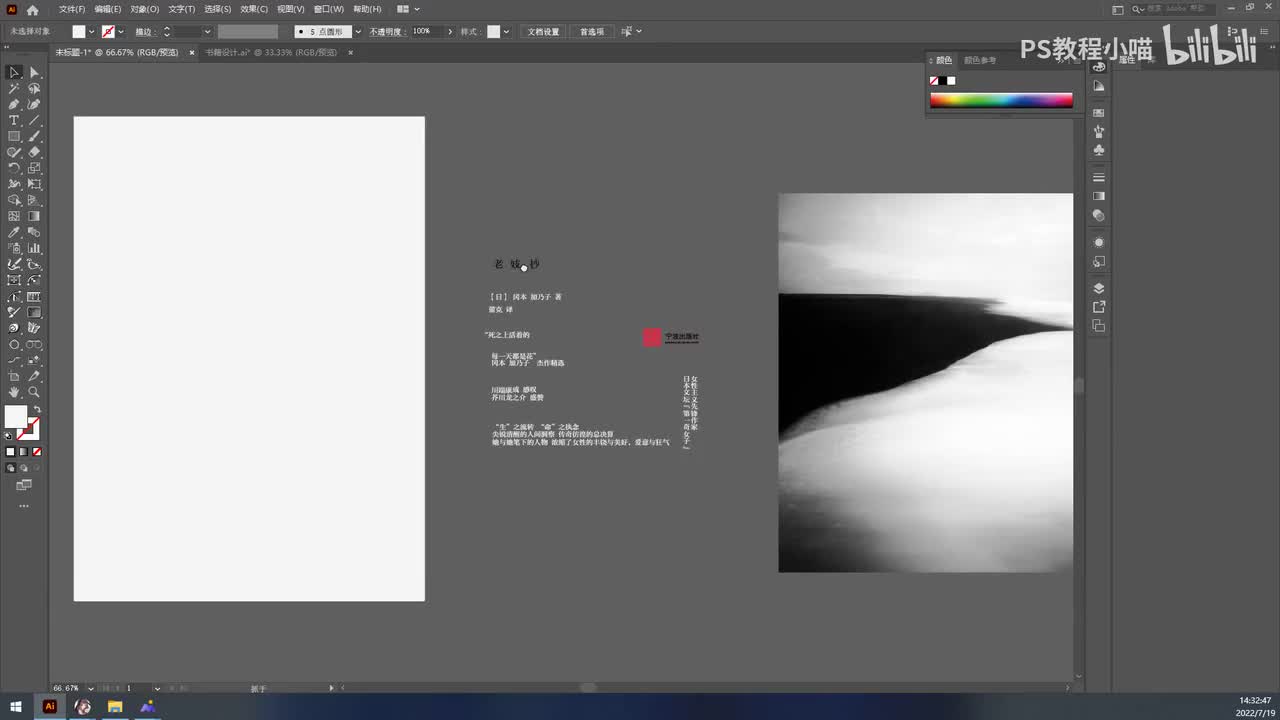
Task: Select the Zoom magnifier tool
Action: pyautogui.click(x=34, y=392)
